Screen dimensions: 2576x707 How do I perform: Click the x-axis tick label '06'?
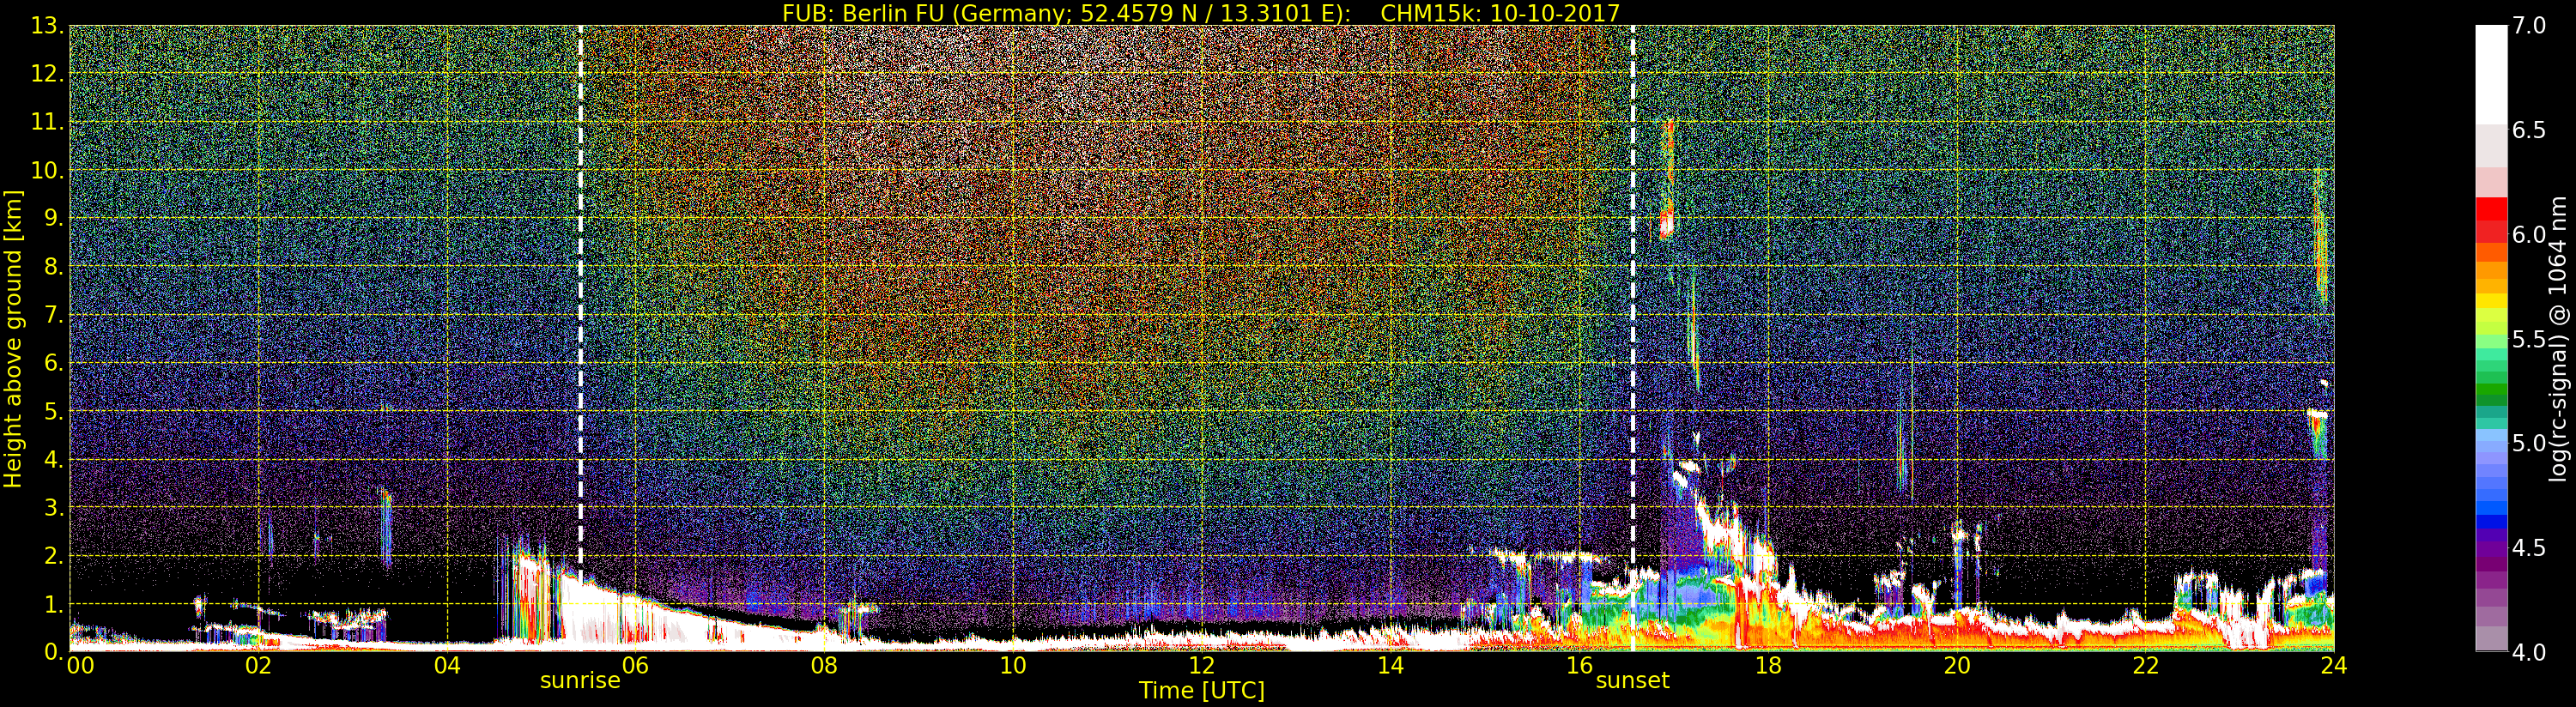(x=635, y=665)
